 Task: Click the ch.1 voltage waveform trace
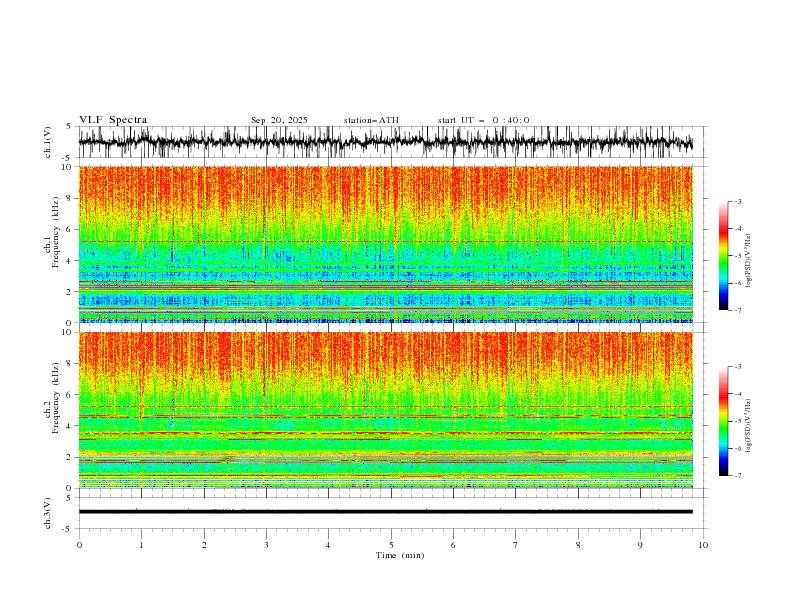pyautogui.click(x=385, y=142)
